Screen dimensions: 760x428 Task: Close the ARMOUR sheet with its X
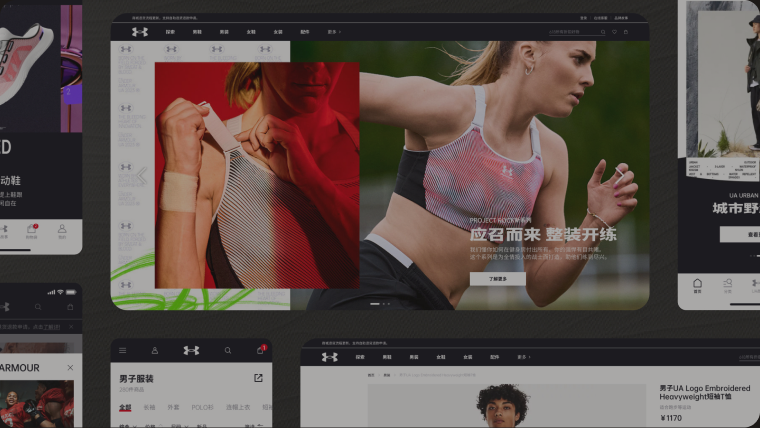coord(70,368)
